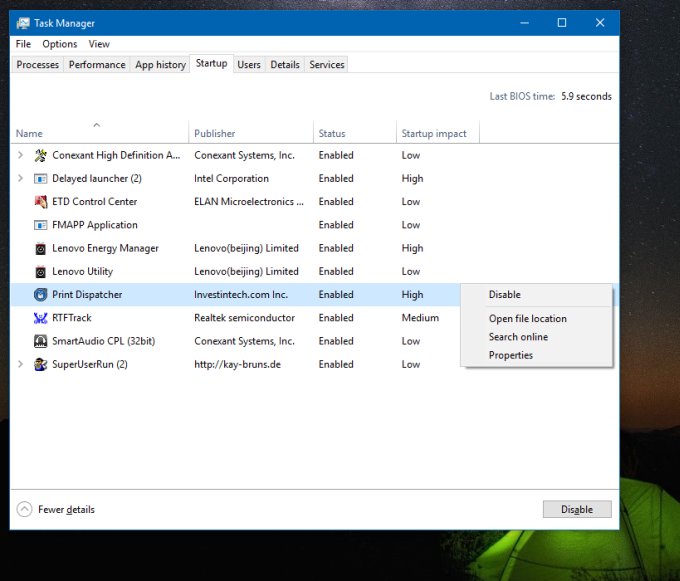The image size is (680, 581).
Task: Choose Disable from the context menu
Action: pos(504,295)
